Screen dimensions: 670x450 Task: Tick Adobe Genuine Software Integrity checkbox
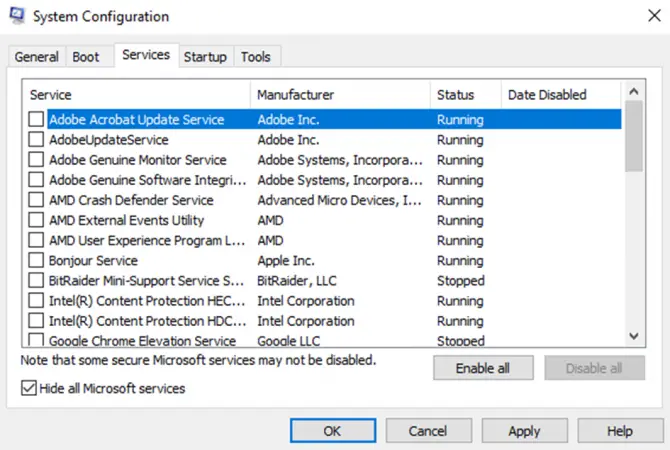tap(36, 179)
